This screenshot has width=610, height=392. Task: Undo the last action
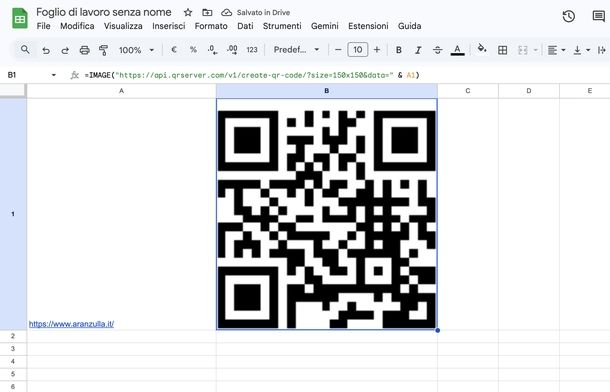click(x=46, y=50)
